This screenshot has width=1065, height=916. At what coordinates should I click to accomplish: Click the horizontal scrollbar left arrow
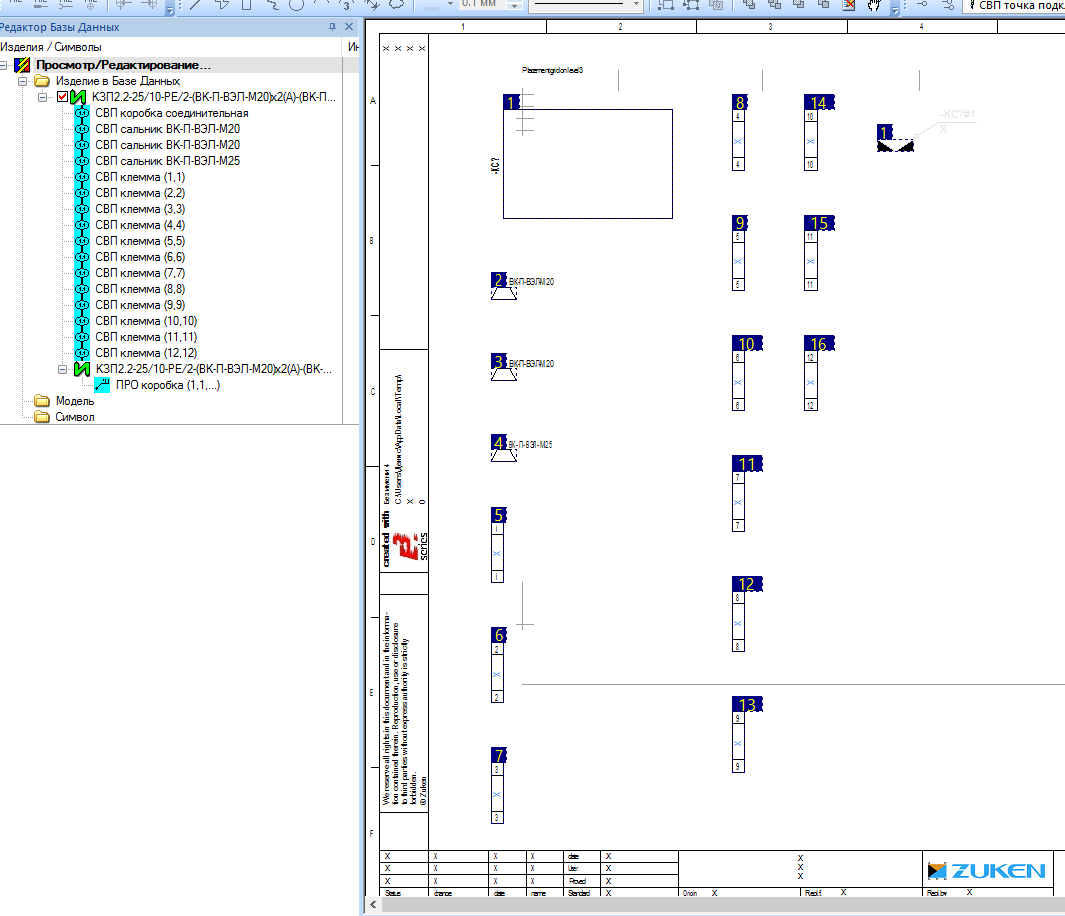pyautogui.click(x=374, y=905)
